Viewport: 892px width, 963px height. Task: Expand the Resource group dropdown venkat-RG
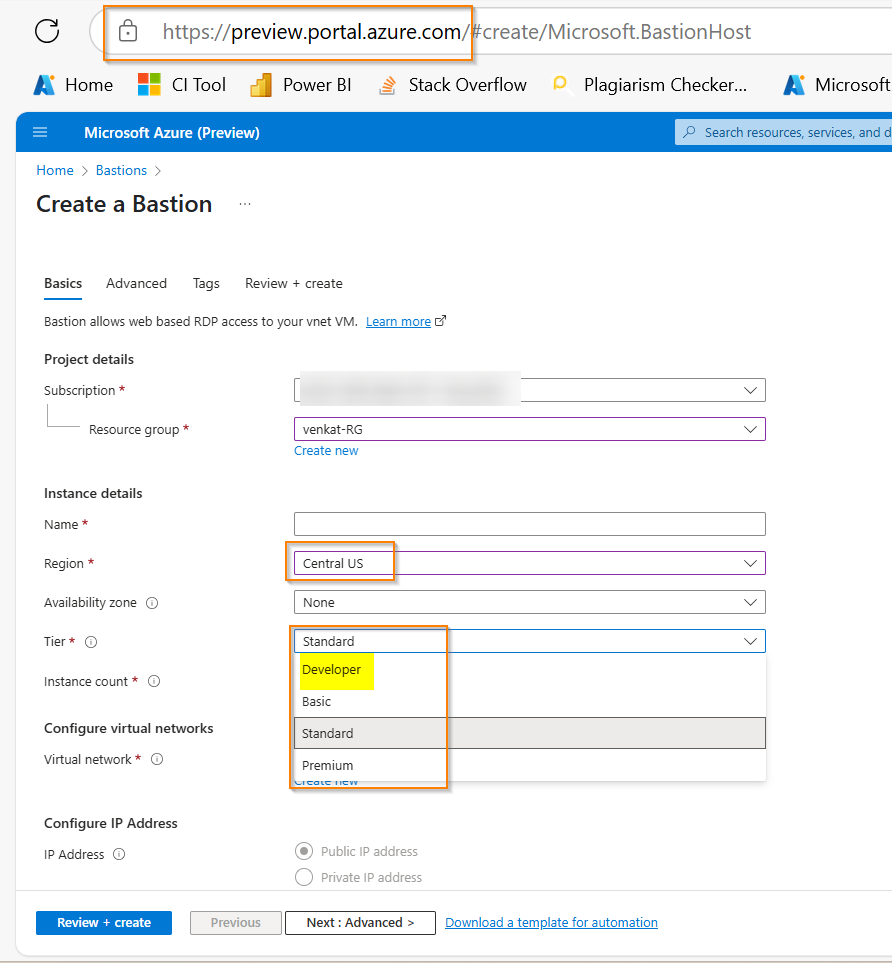tap(530, 429)
